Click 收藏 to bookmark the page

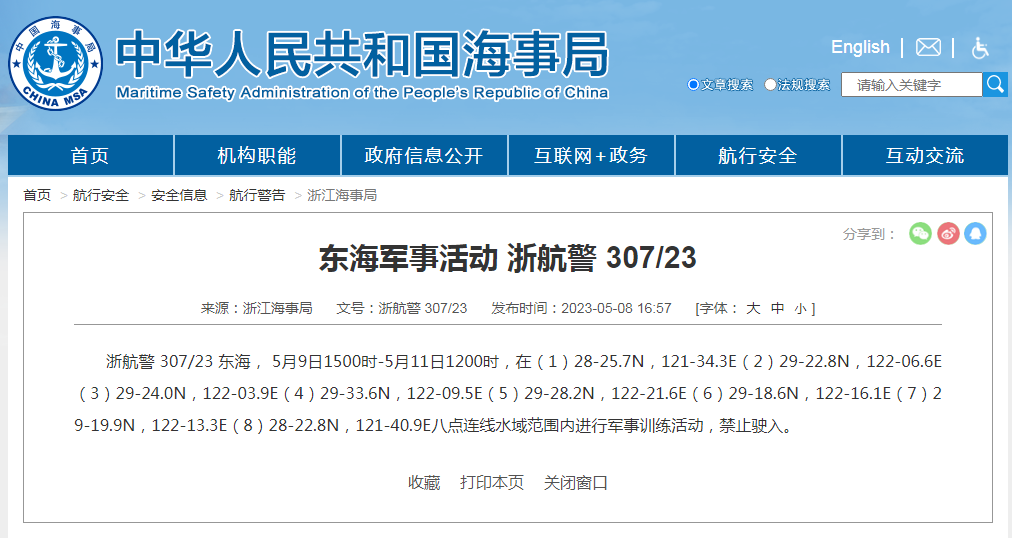[x=424, y=483]
